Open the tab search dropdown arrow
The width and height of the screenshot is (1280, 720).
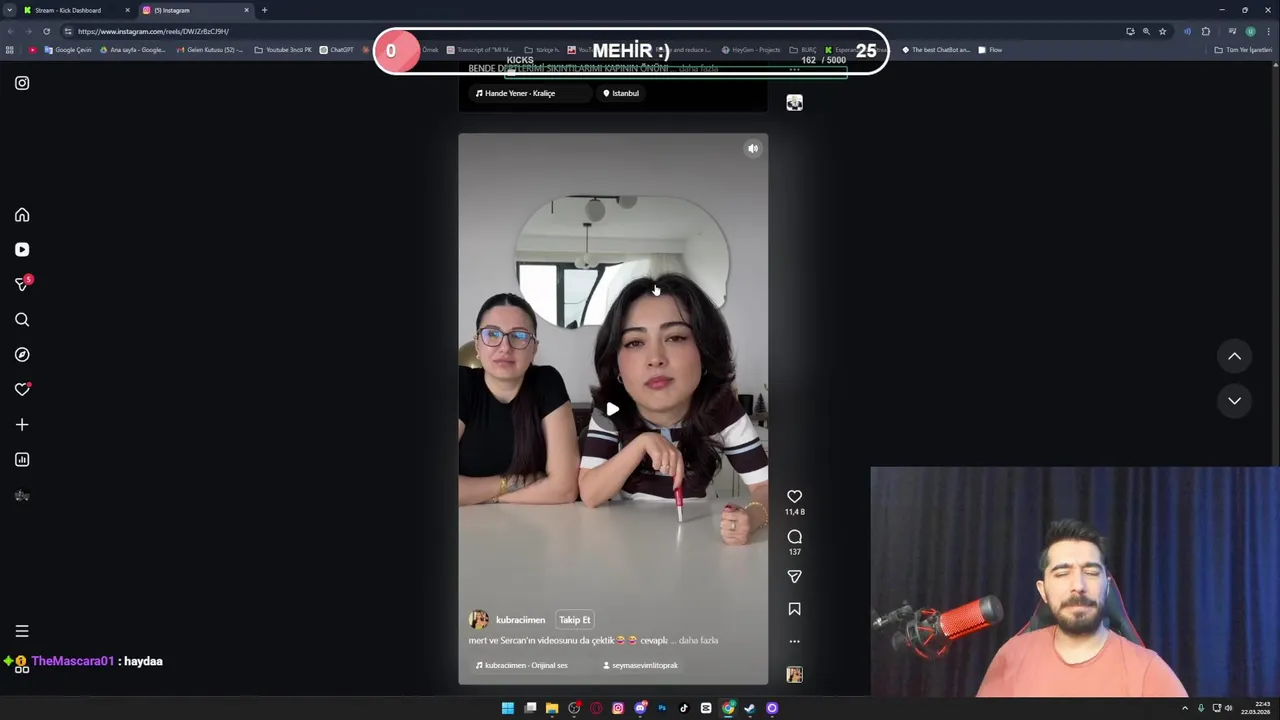click(x=9, y=10)
